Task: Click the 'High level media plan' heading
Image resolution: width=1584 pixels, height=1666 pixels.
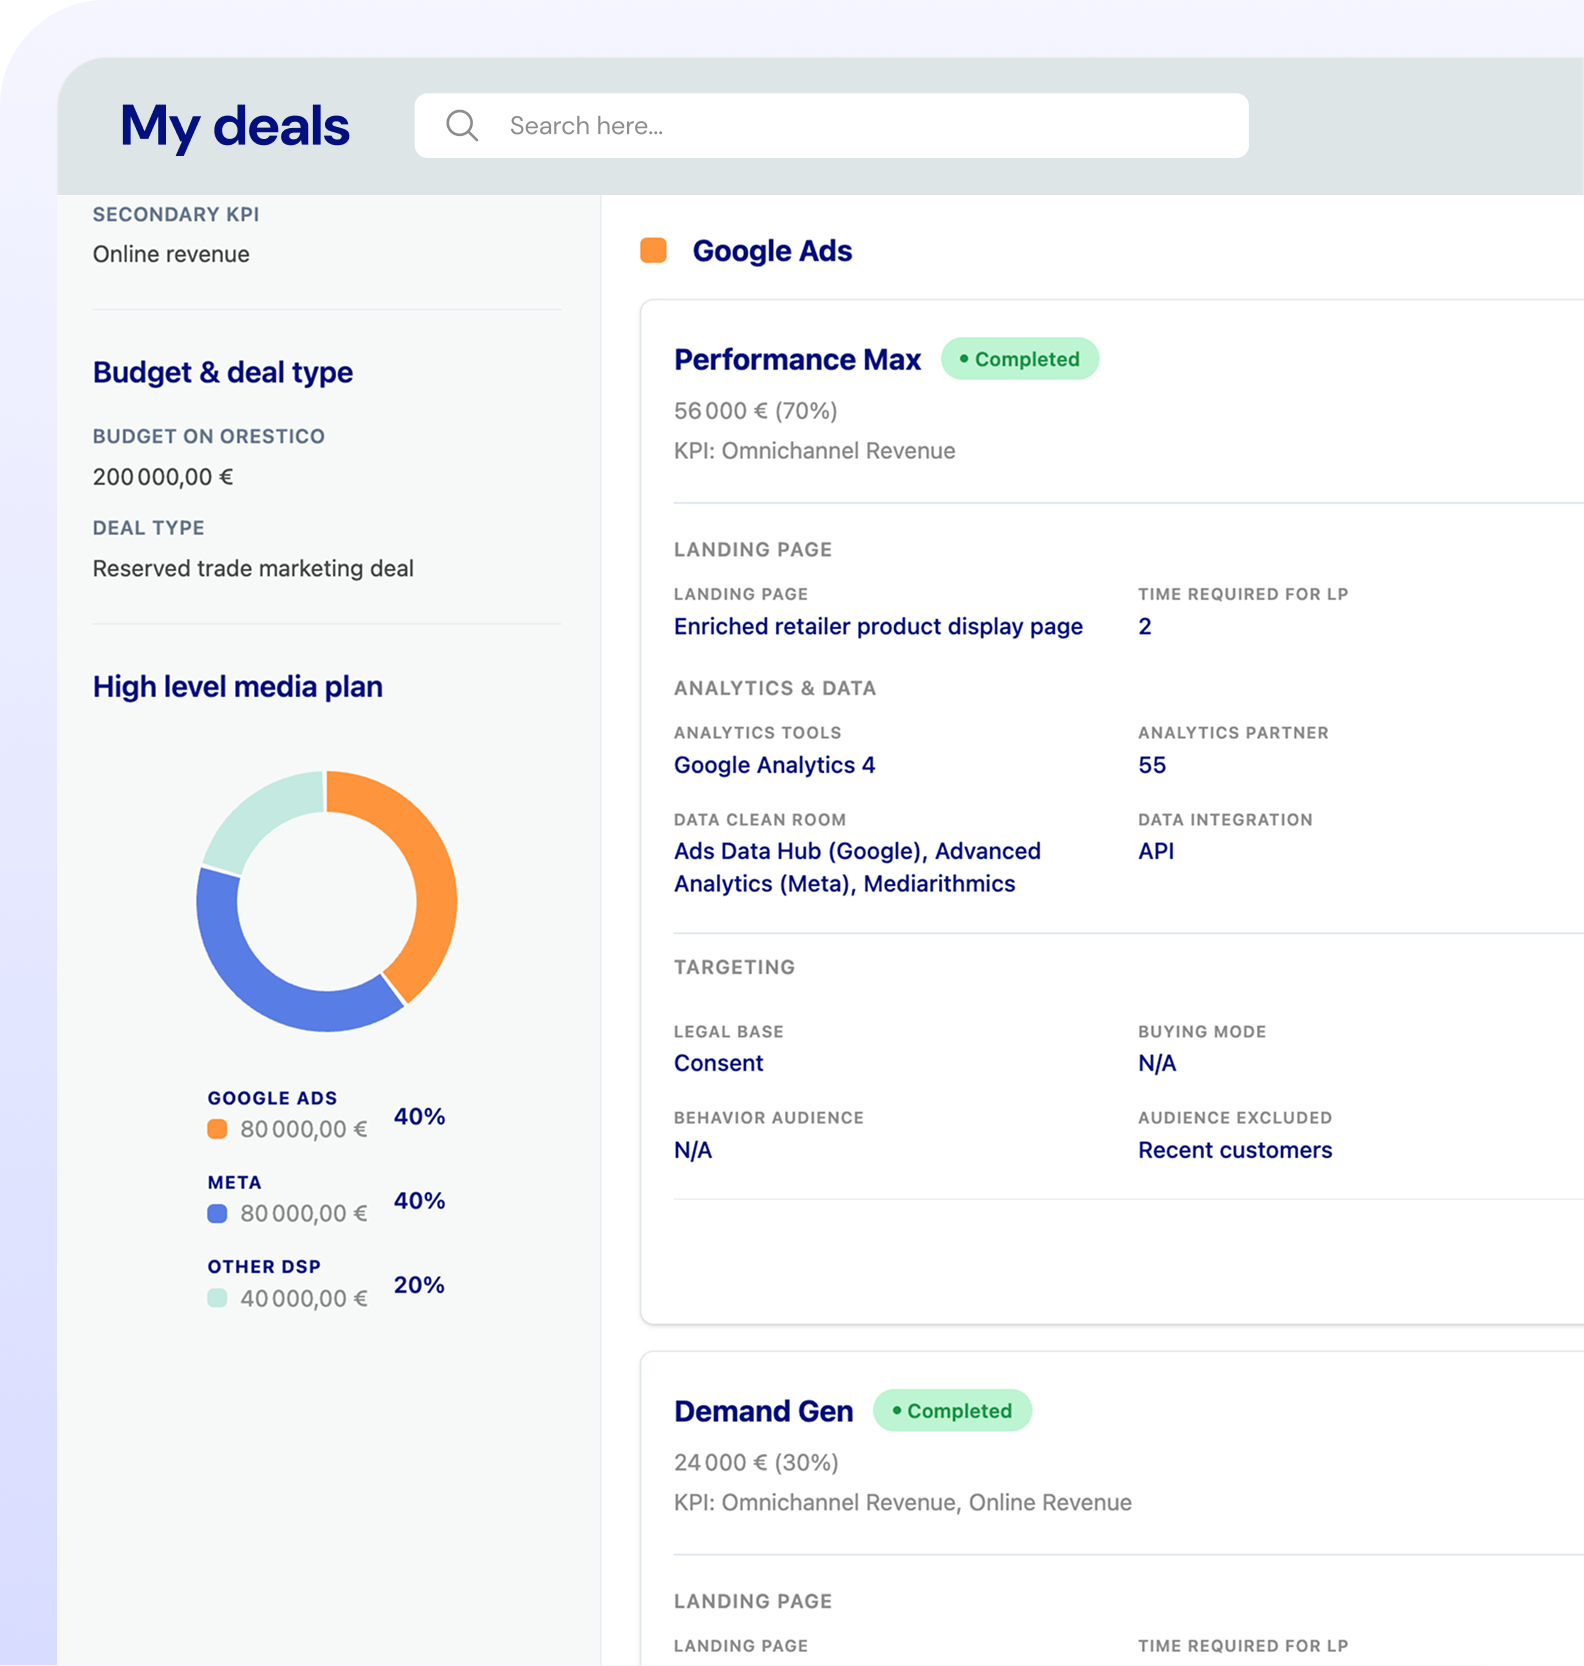Action: tap(238, 687)
